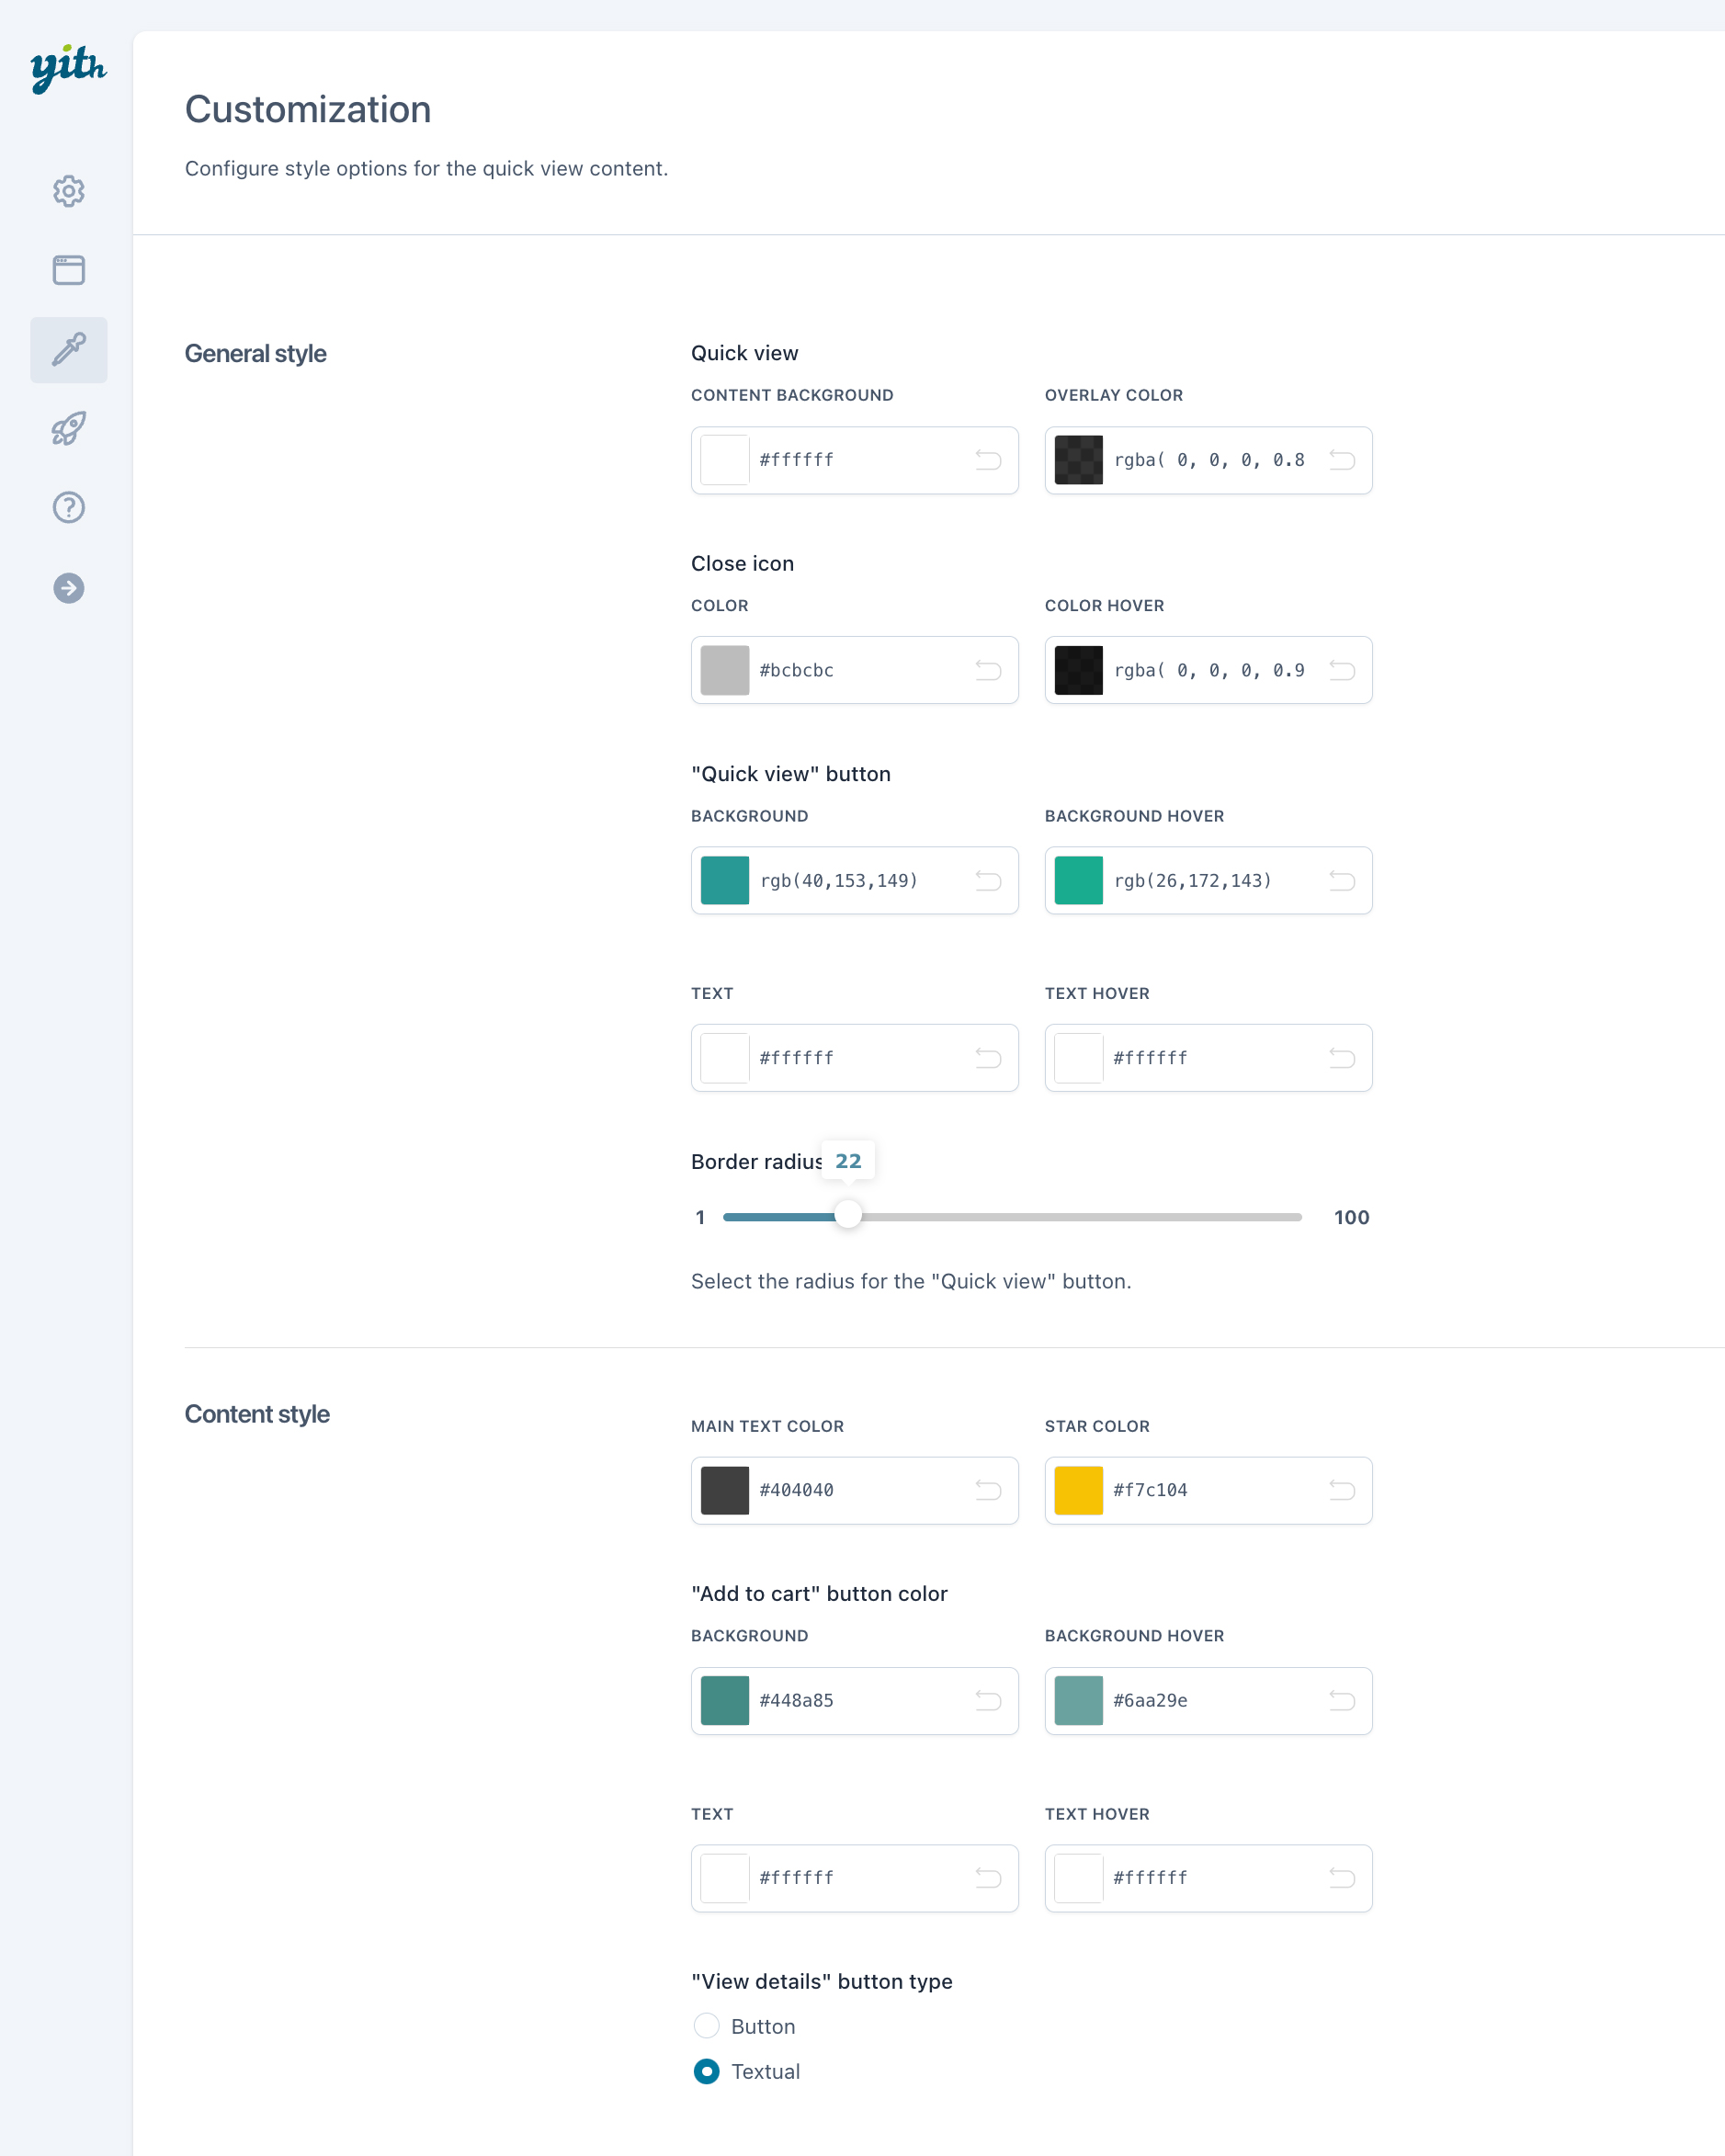Screen dimensions: 1725x2156
Task: Click the arrow circle sidebar icon
Action: [x=68, y=588]
